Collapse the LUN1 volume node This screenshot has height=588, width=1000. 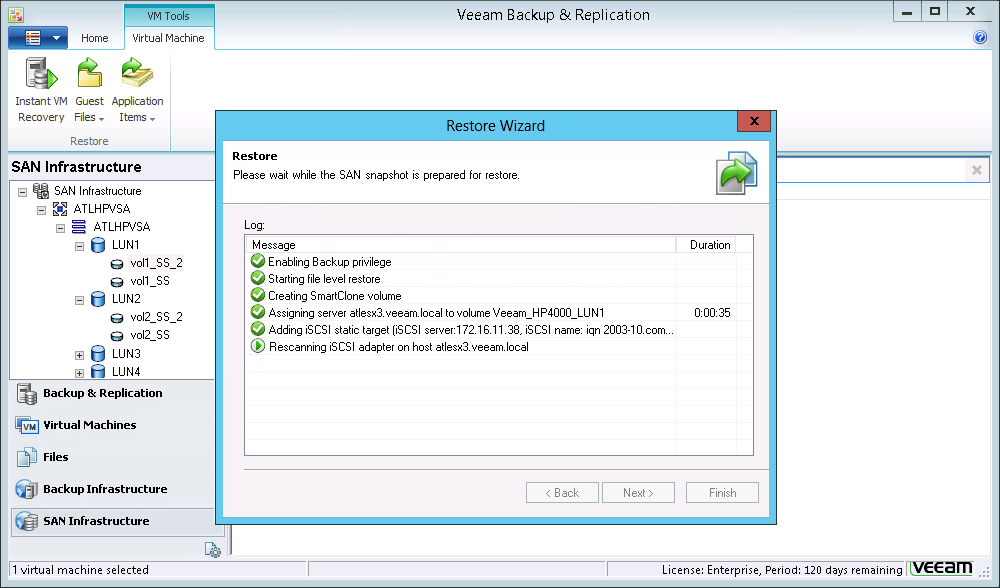[x=80, y=246]
